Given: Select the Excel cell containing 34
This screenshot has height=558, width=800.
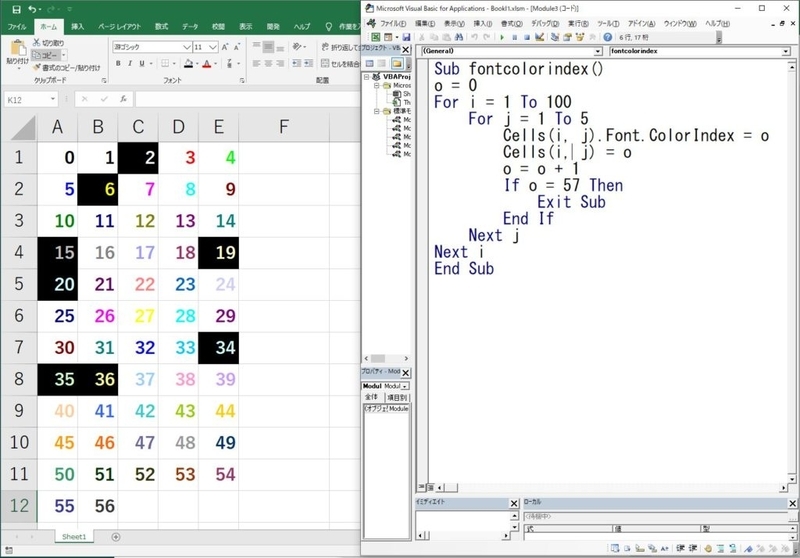Looking at the screenshot, I should (218, 348).
